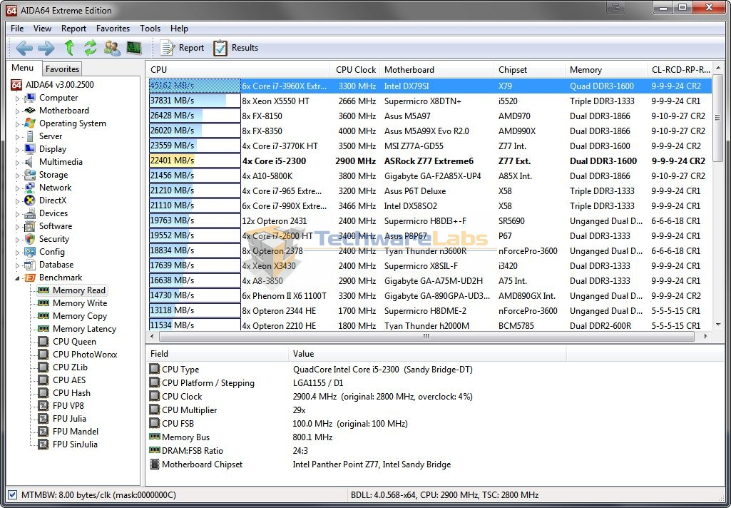Click the Network icon in tree
The image size is (731, 508).
(30, 187)
